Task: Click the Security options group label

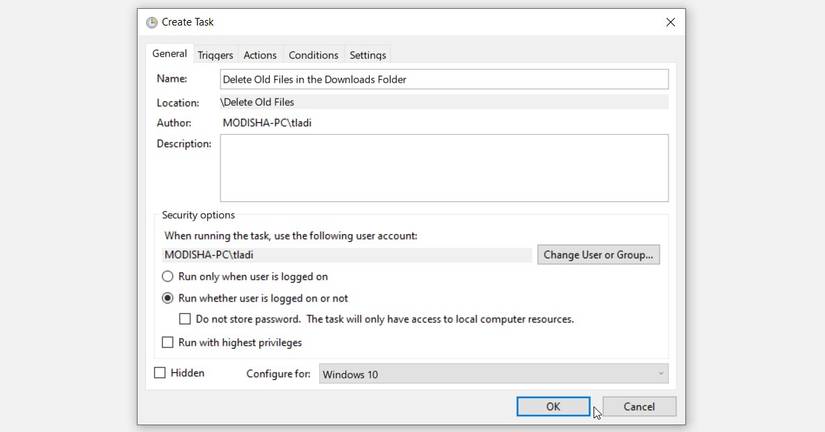Action: [198, 215]
